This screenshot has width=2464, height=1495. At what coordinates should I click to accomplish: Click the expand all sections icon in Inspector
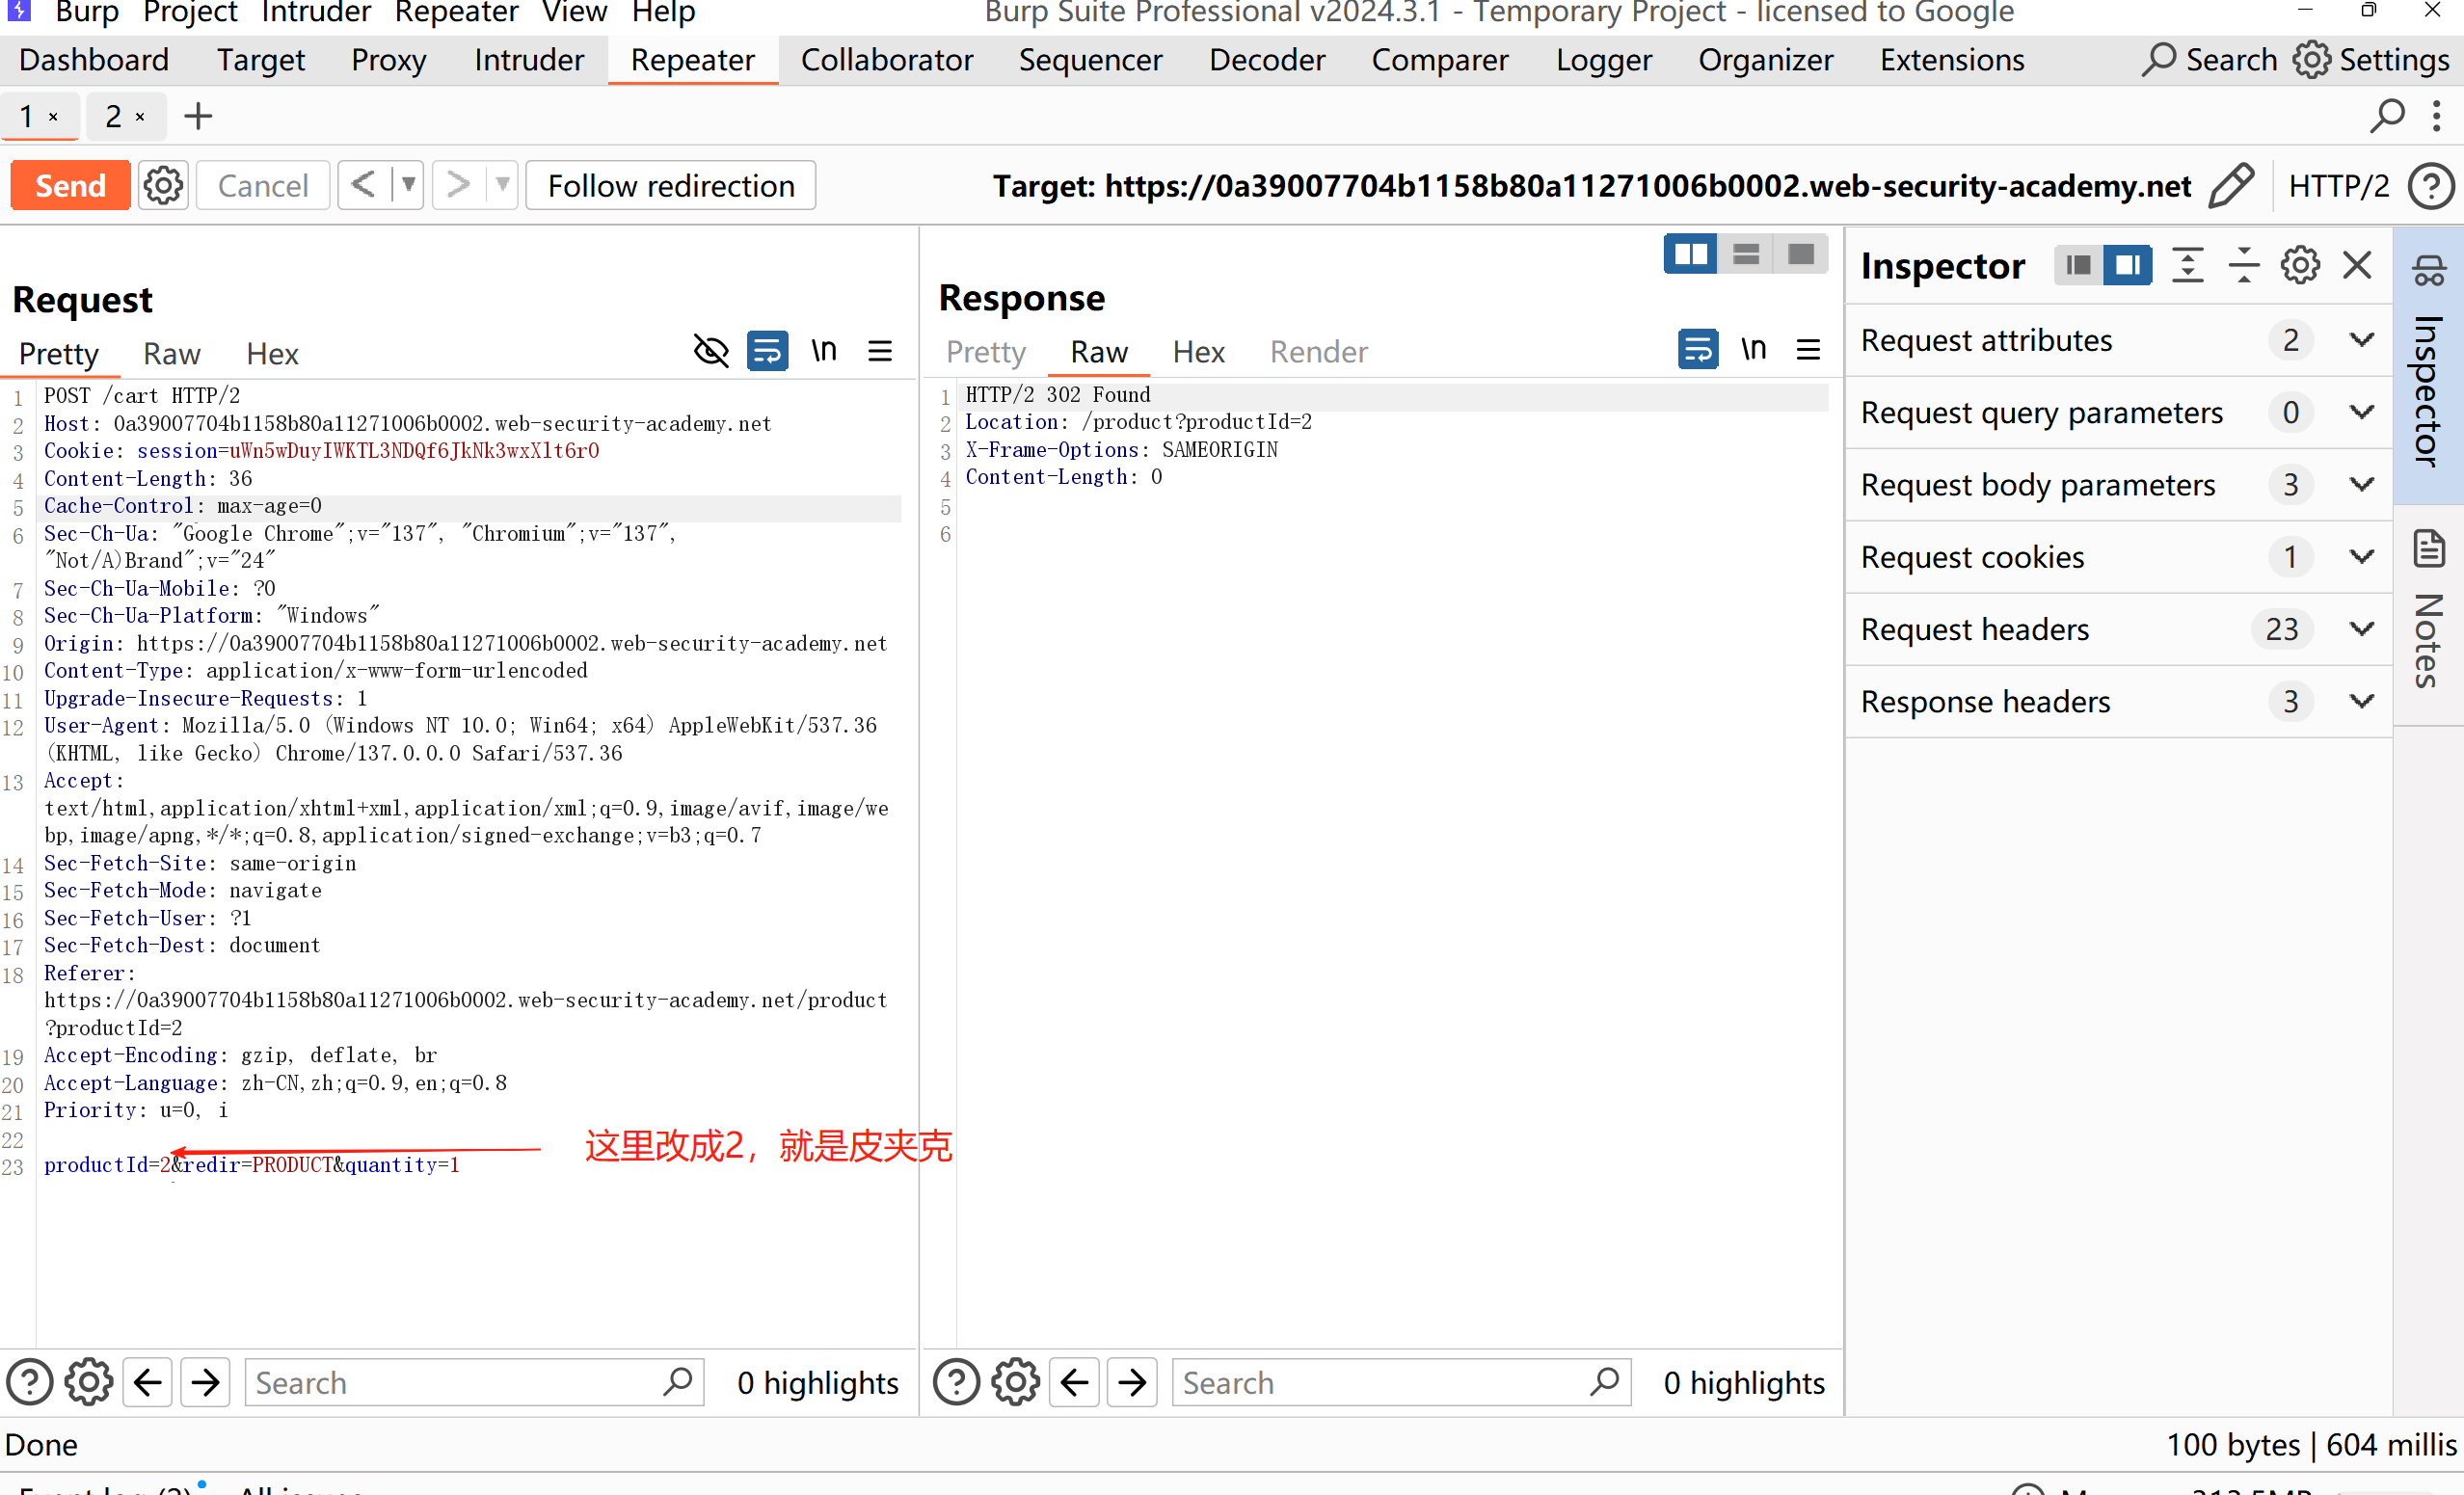click(2187, 265)
